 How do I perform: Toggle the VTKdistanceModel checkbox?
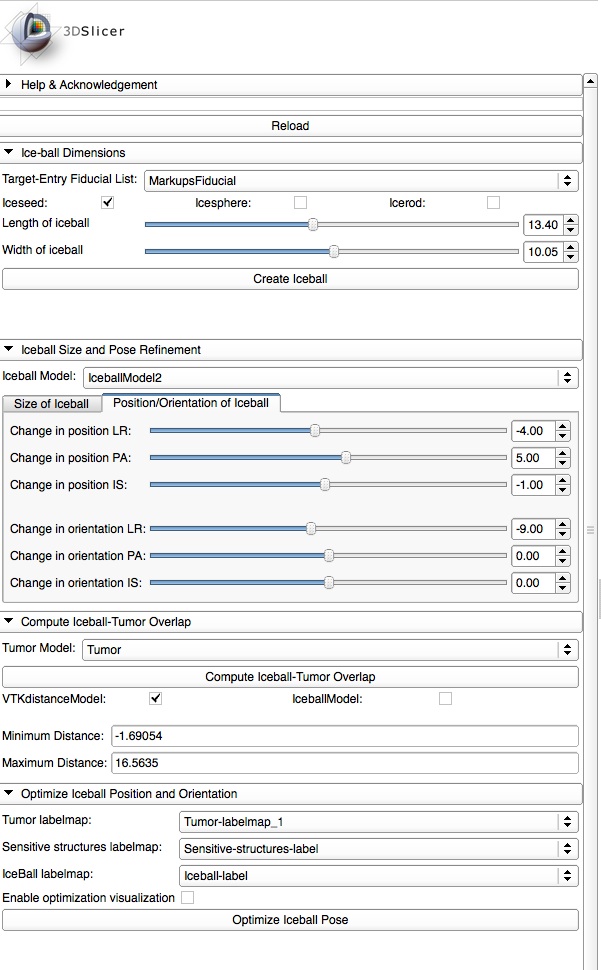pos(155,698)
